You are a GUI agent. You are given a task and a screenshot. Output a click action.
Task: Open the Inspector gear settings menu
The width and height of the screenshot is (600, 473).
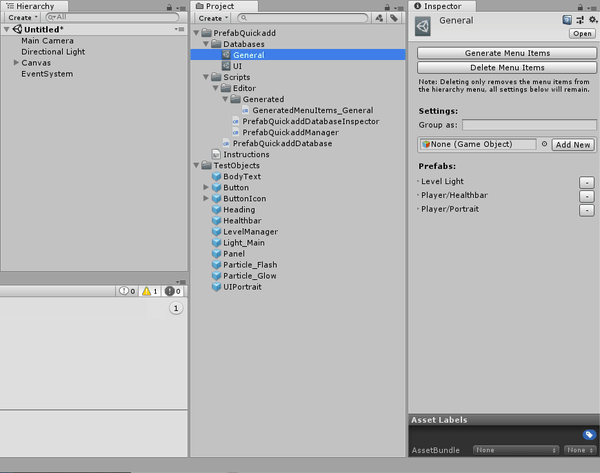pos(591,19)
